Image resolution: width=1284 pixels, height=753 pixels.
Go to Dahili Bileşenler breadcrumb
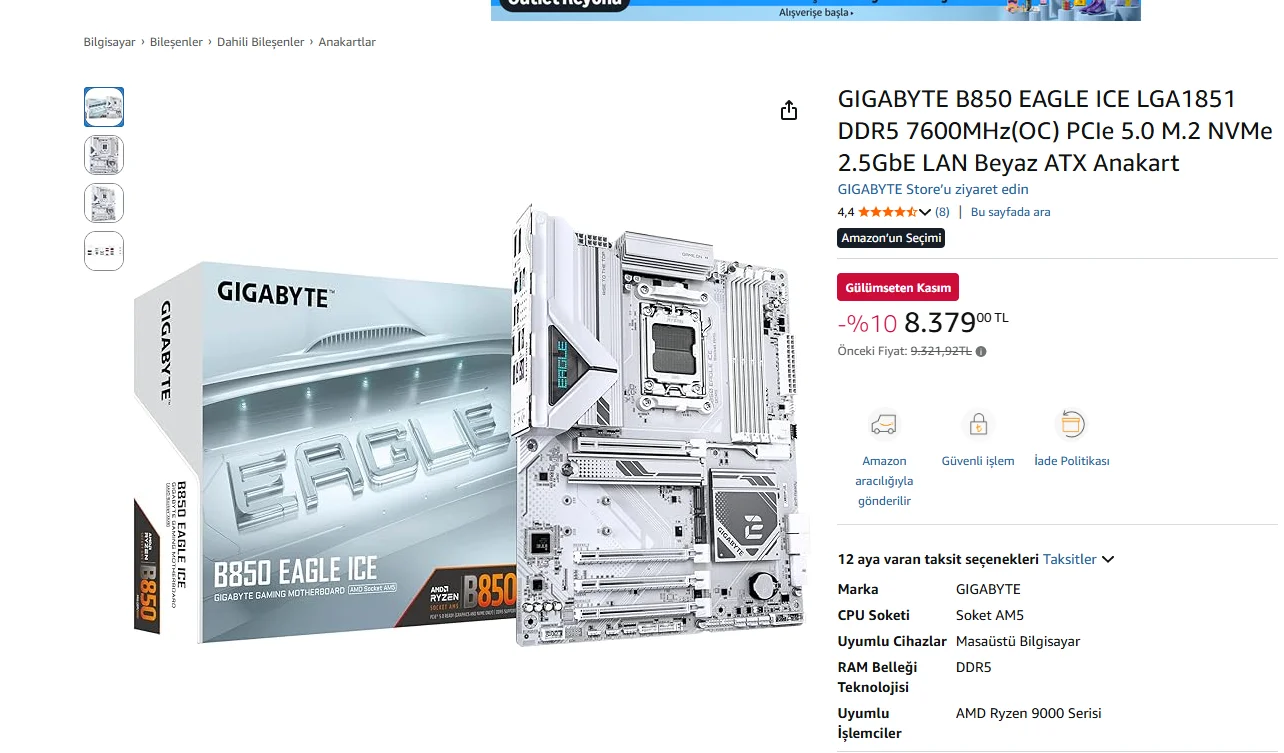point(260,42)
